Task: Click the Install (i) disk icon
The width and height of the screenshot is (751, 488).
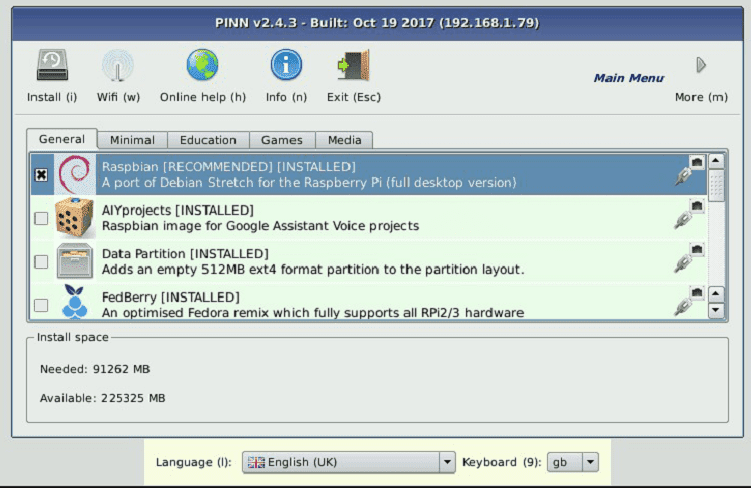Action: click(x=52, y=65)
